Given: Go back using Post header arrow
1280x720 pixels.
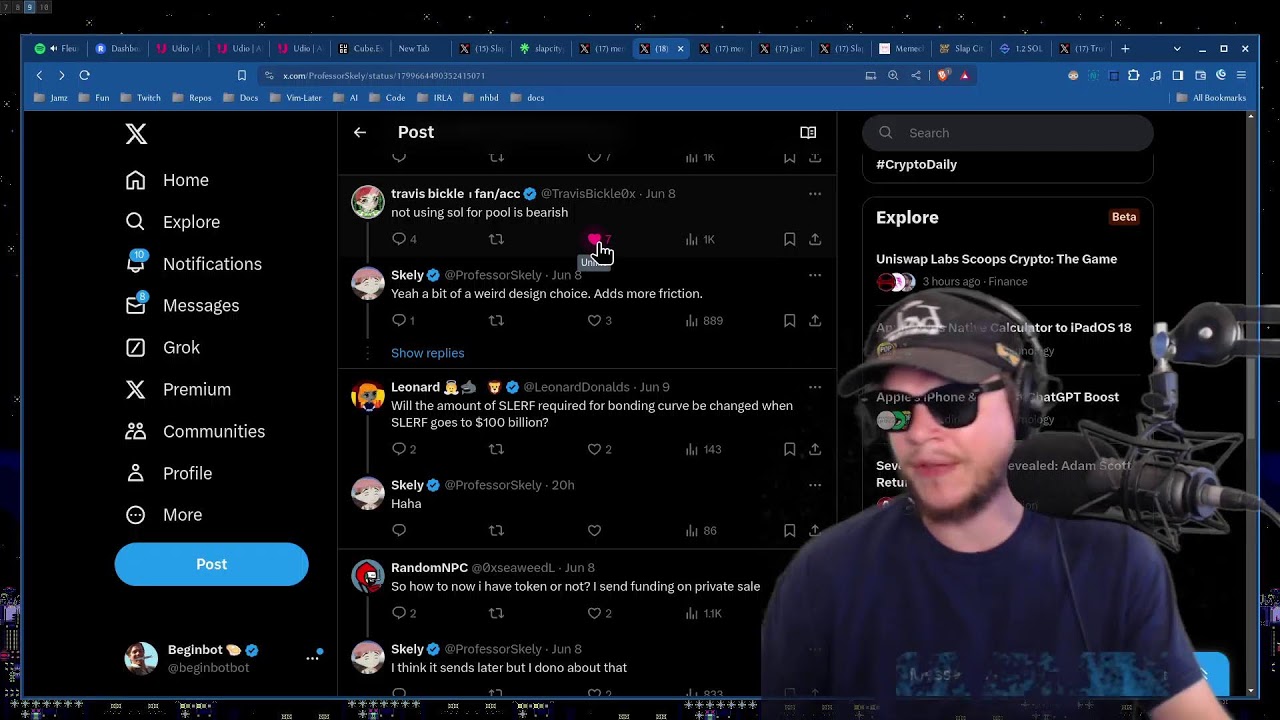Looking at the screenshot, I should point(360,132).
